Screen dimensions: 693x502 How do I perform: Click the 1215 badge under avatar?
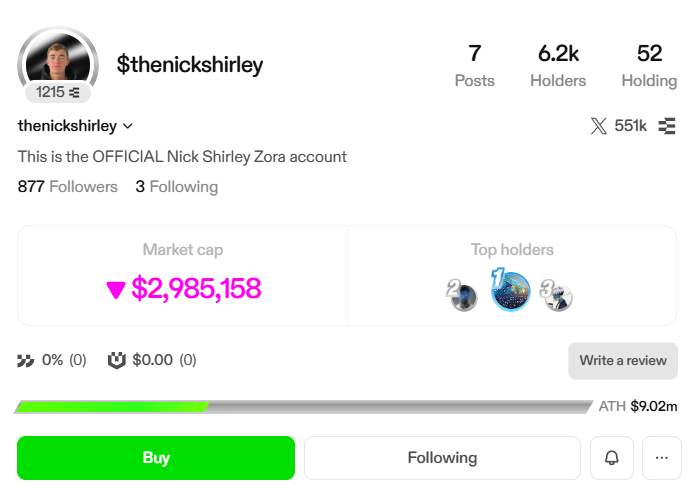click(58, 92)
